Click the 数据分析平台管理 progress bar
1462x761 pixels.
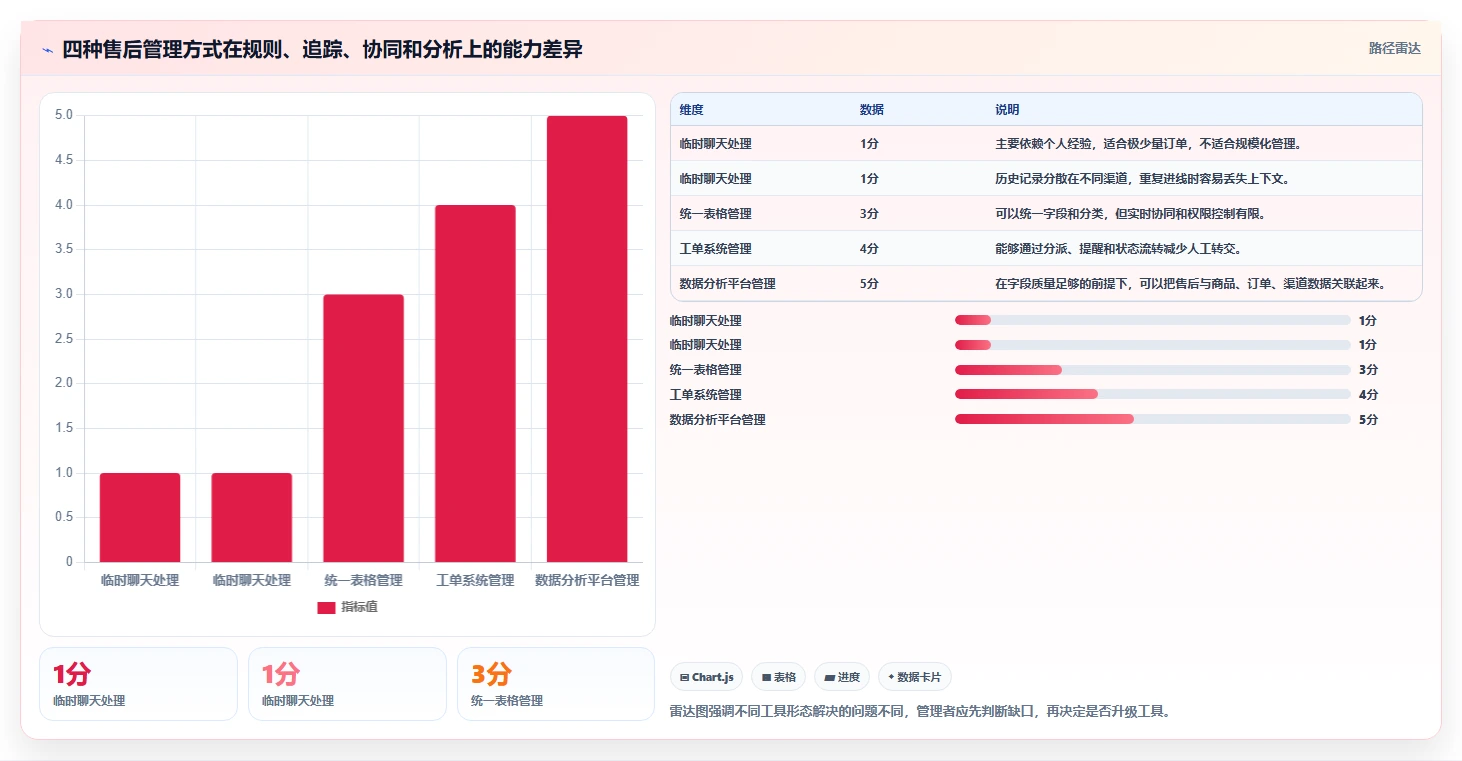(x=1152, y=420)
